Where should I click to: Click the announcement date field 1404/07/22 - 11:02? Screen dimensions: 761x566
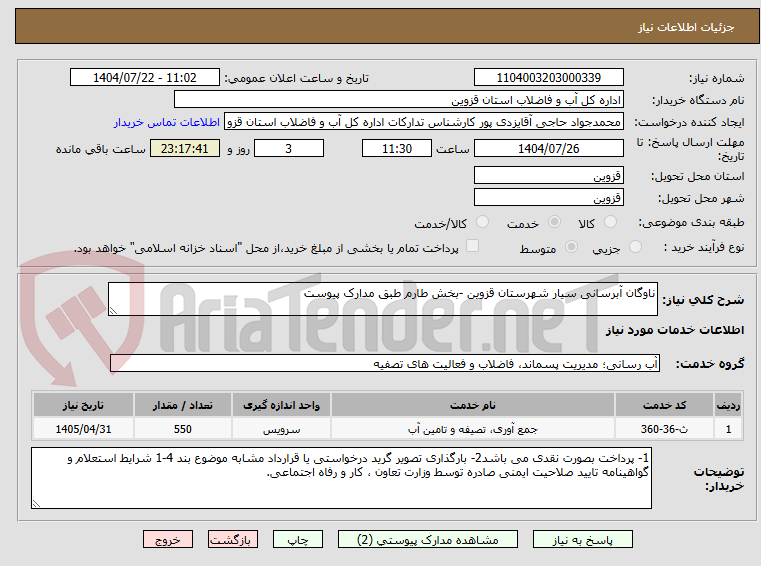(145, 78)
